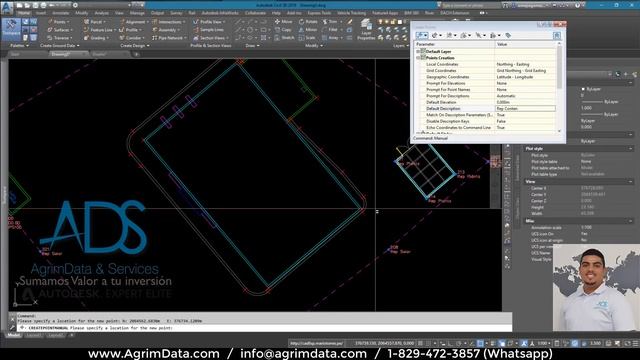This screenshot has height=360, width=640.
Task: Open the Points dropdown in Create Ground Data
Action: pyautogui.click(x=58, y=22)
